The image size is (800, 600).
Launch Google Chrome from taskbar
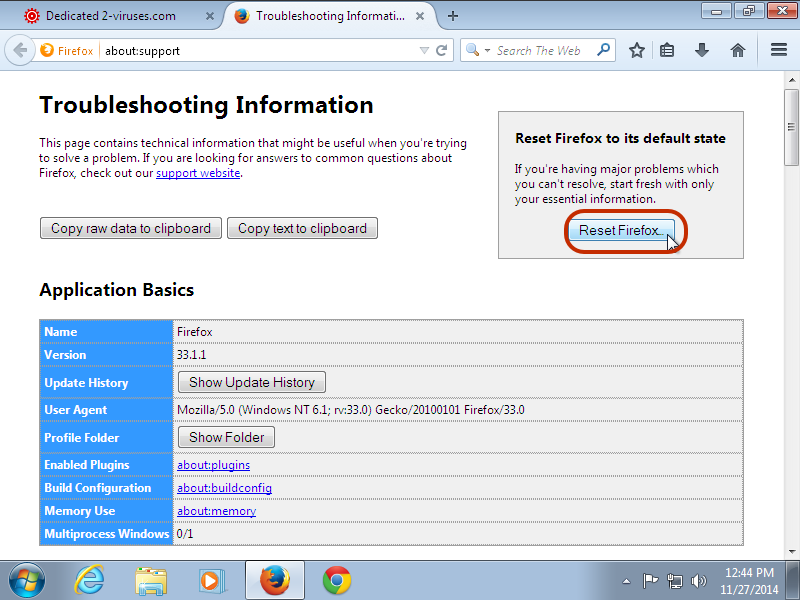[x=337, y=580]
